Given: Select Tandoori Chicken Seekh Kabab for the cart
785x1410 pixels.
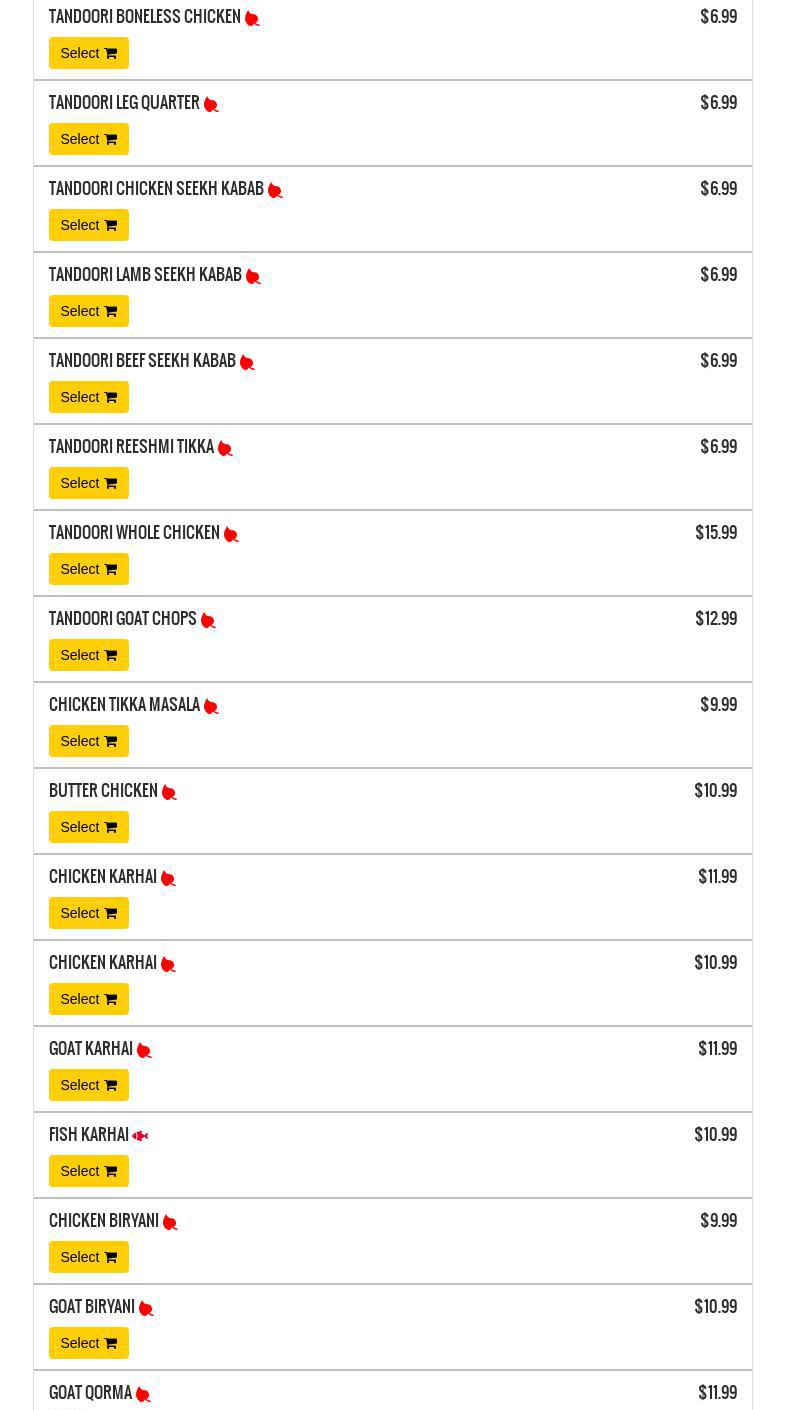Looking at the screenshot, I should click(88, 225).
